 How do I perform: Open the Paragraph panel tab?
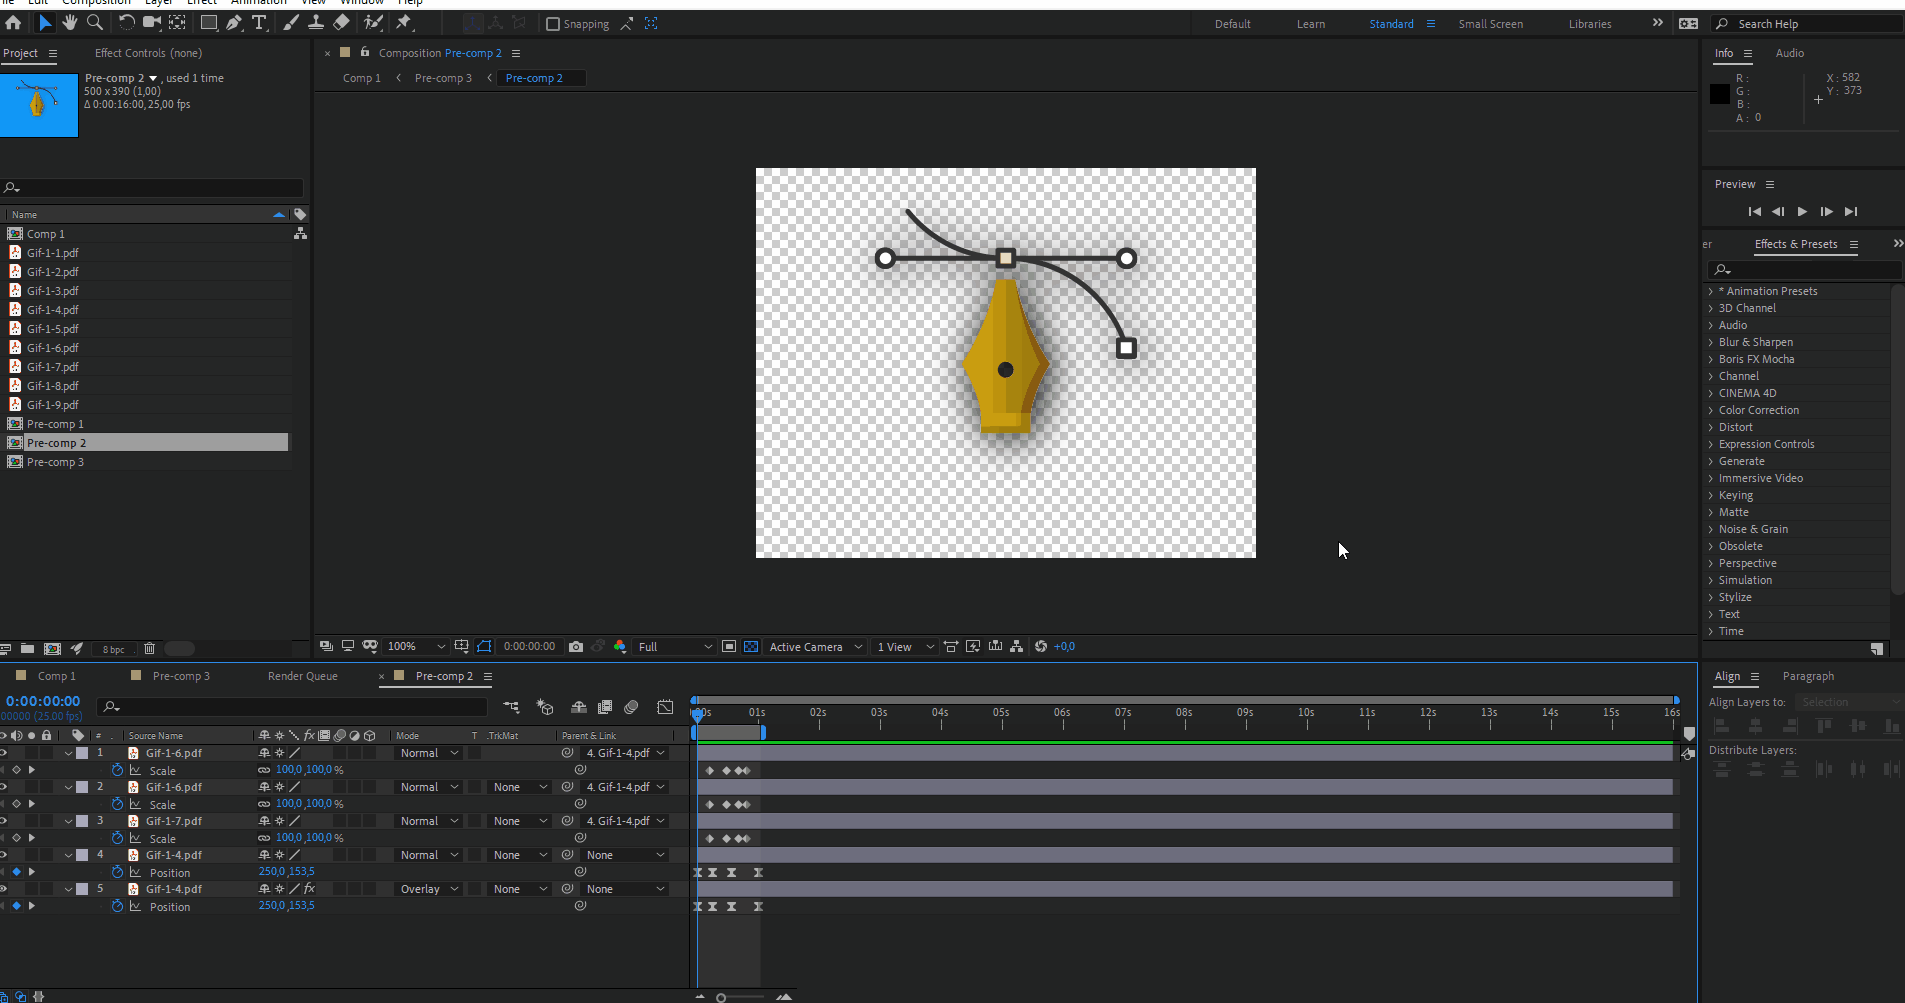coord(1808,676)
